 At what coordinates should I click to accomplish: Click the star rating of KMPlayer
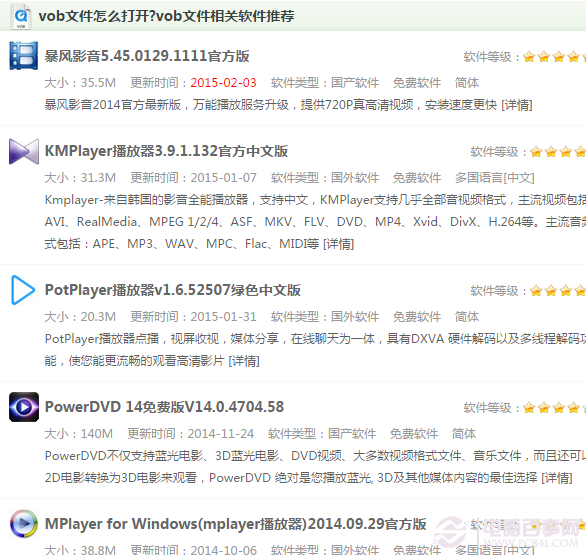click(x=558, y=152)
